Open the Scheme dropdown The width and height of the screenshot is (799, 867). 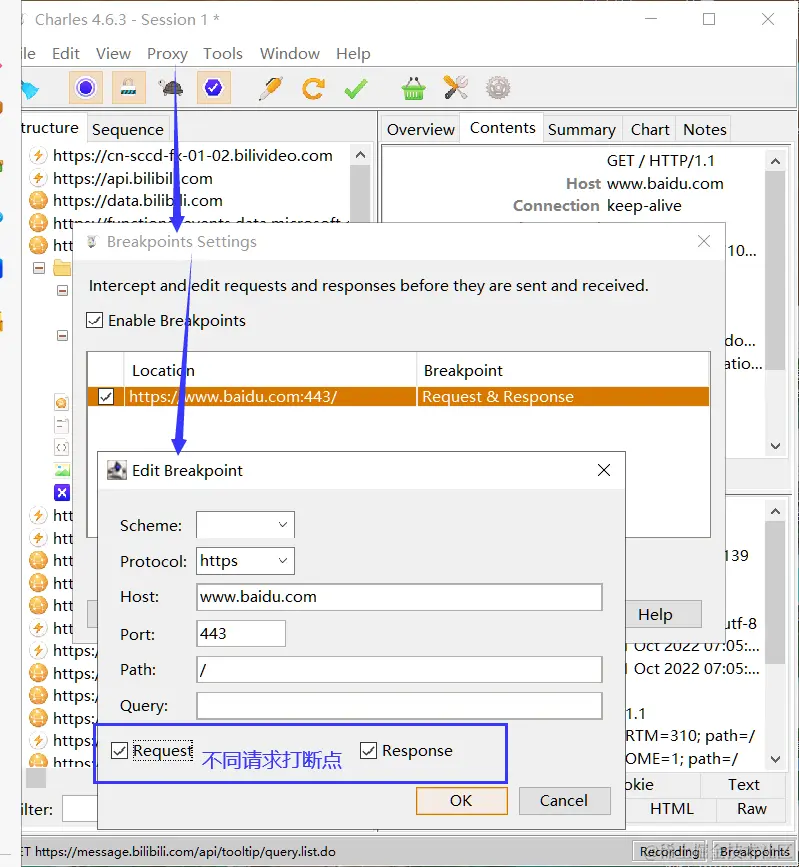click(246, 525)
